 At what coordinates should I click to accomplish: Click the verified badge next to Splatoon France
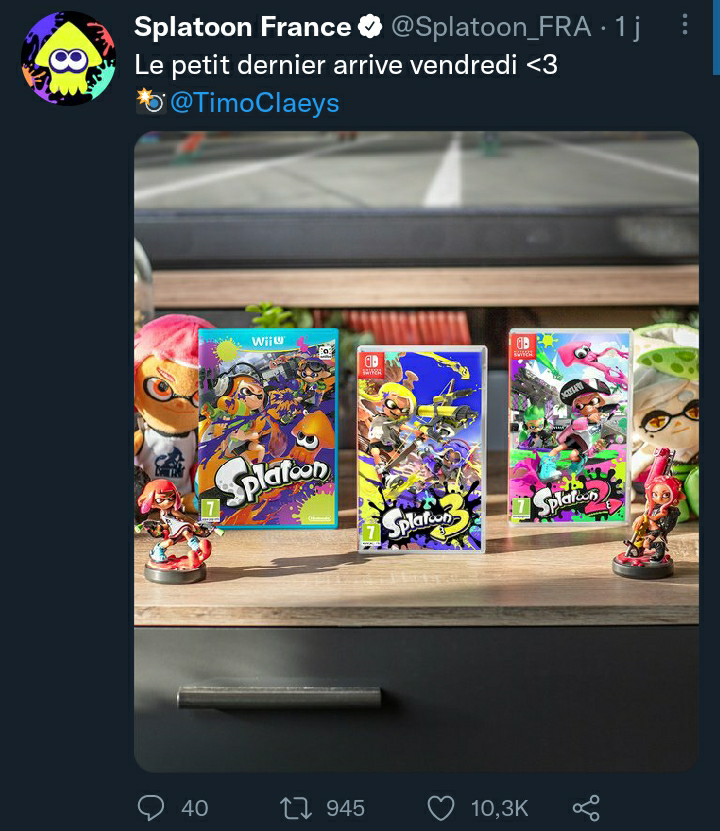point(370,26)
